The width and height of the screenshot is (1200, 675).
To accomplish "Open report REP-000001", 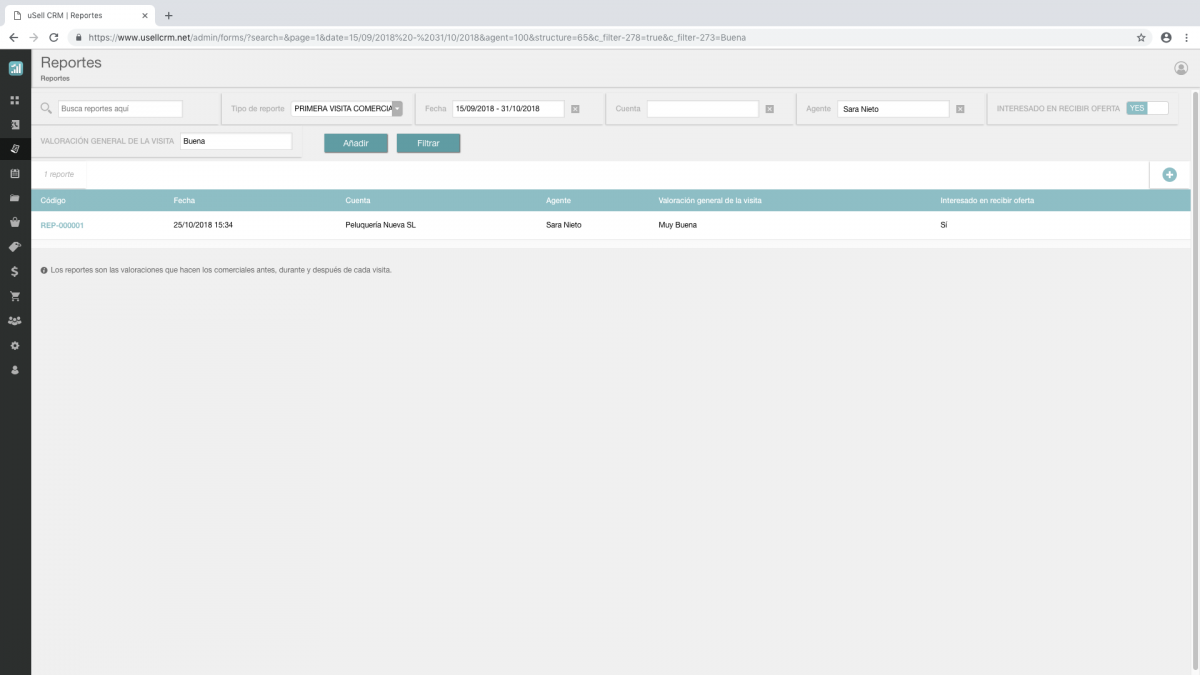I will click(61, 225).
